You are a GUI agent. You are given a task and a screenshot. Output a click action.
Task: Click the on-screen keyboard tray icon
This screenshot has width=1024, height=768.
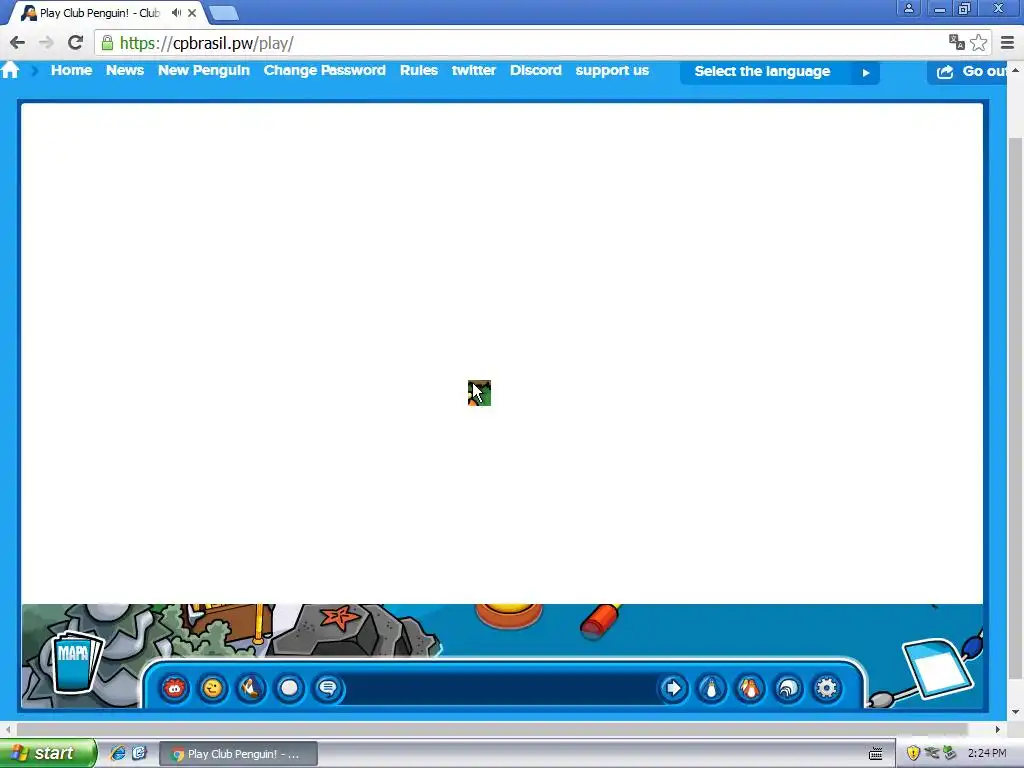[876, 754]
